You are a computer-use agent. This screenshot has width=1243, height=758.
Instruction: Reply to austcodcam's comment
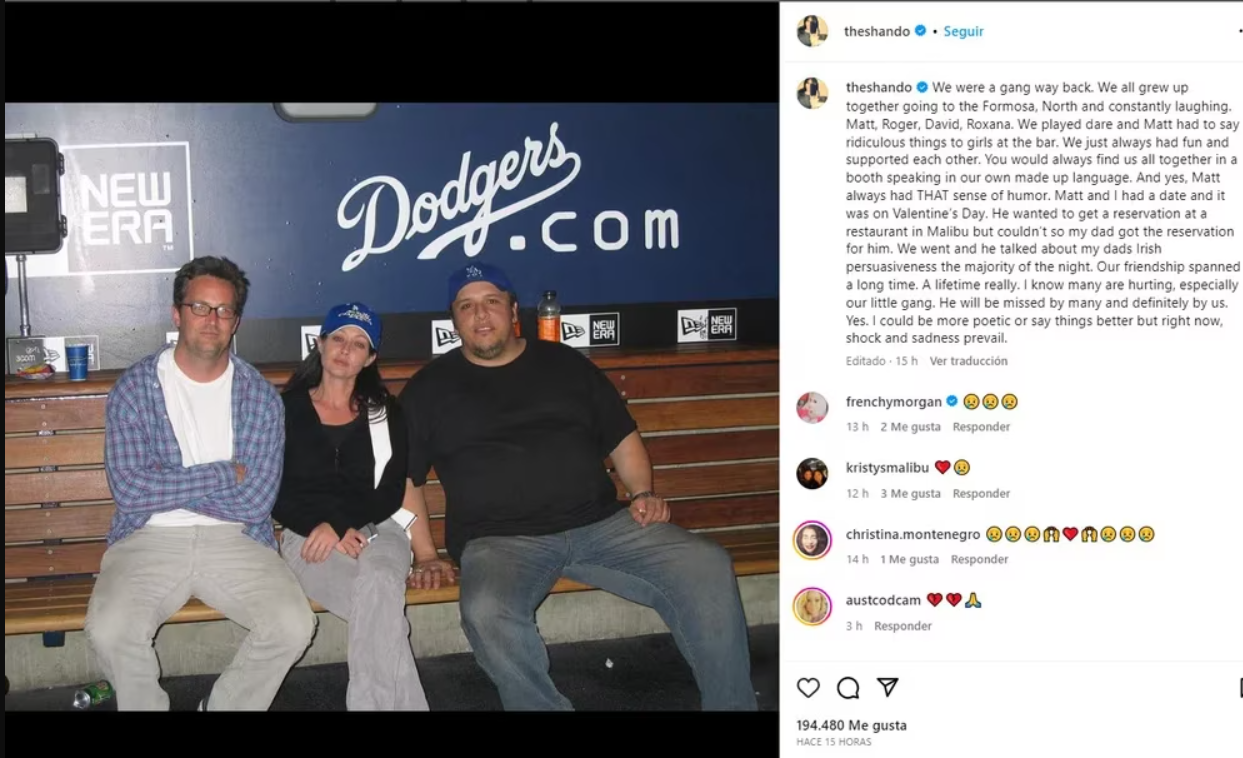point(903,626)
